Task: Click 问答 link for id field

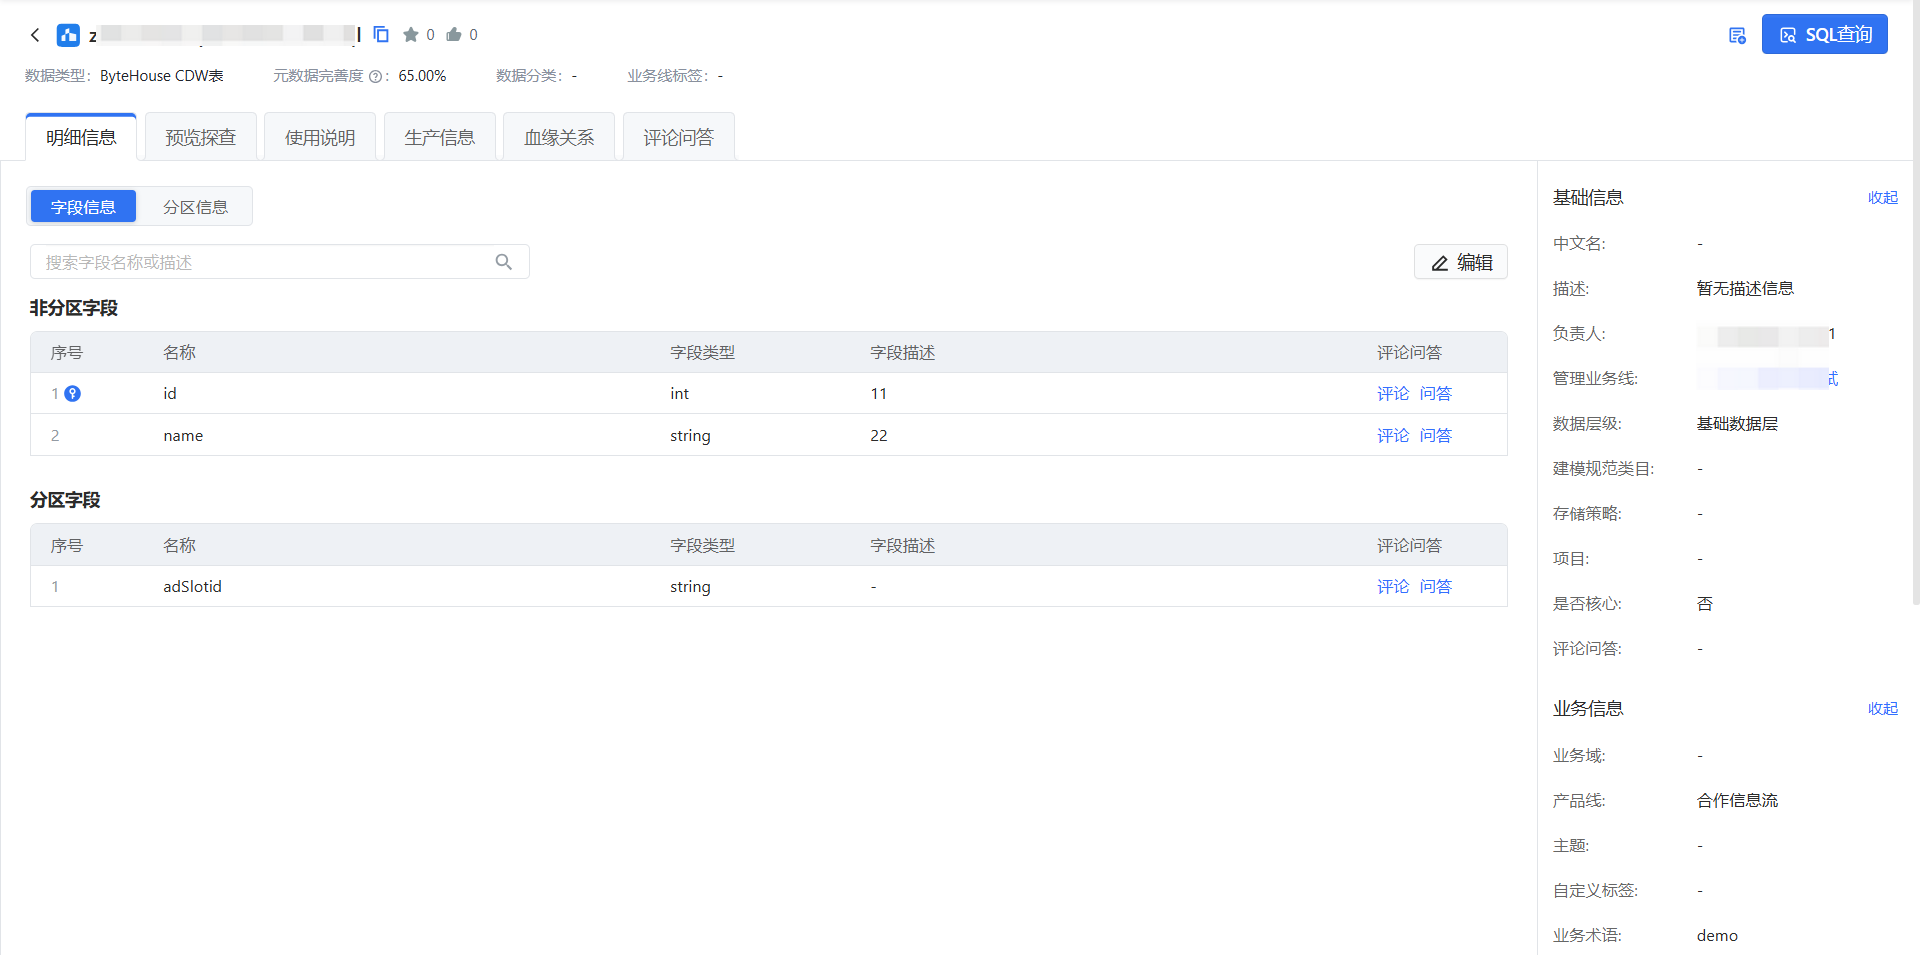Action: [x=1436, y=394]
